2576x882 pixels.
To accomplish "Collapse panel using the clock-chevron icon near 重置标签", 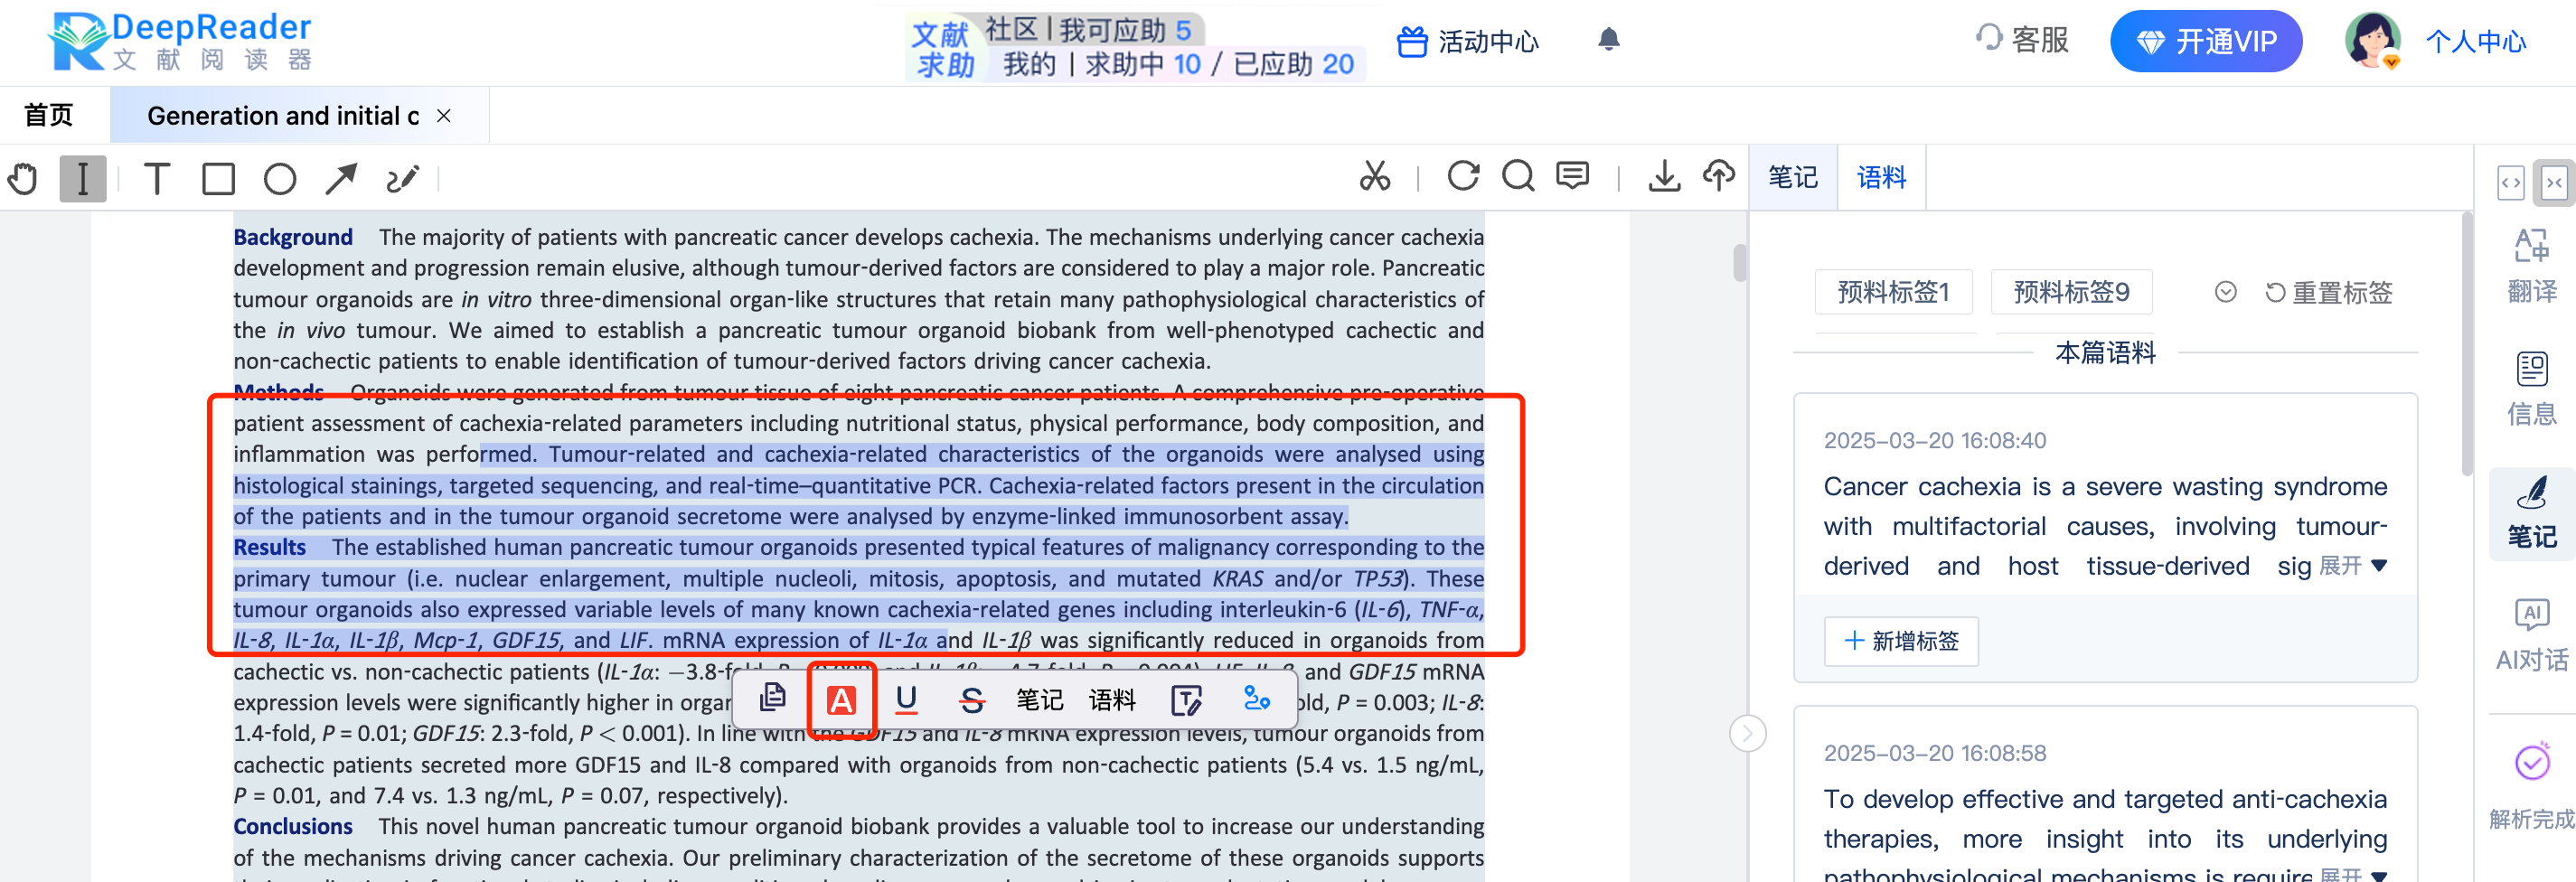I will [x=2226, y=291].
